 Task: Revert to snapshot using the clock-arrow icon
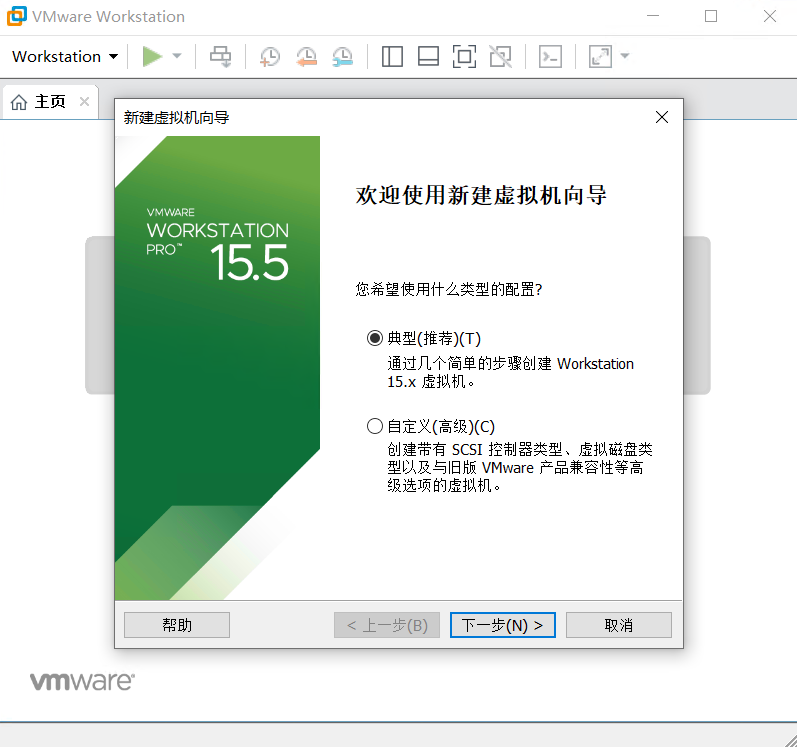pos(306,56)
